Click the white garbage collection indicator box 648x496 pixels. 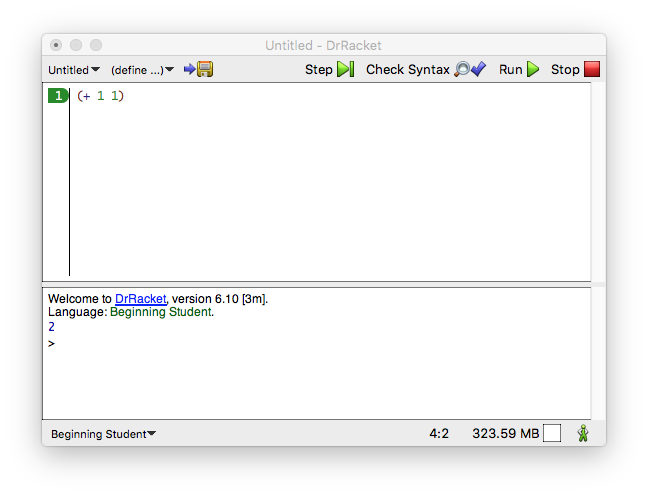[552, 433]
